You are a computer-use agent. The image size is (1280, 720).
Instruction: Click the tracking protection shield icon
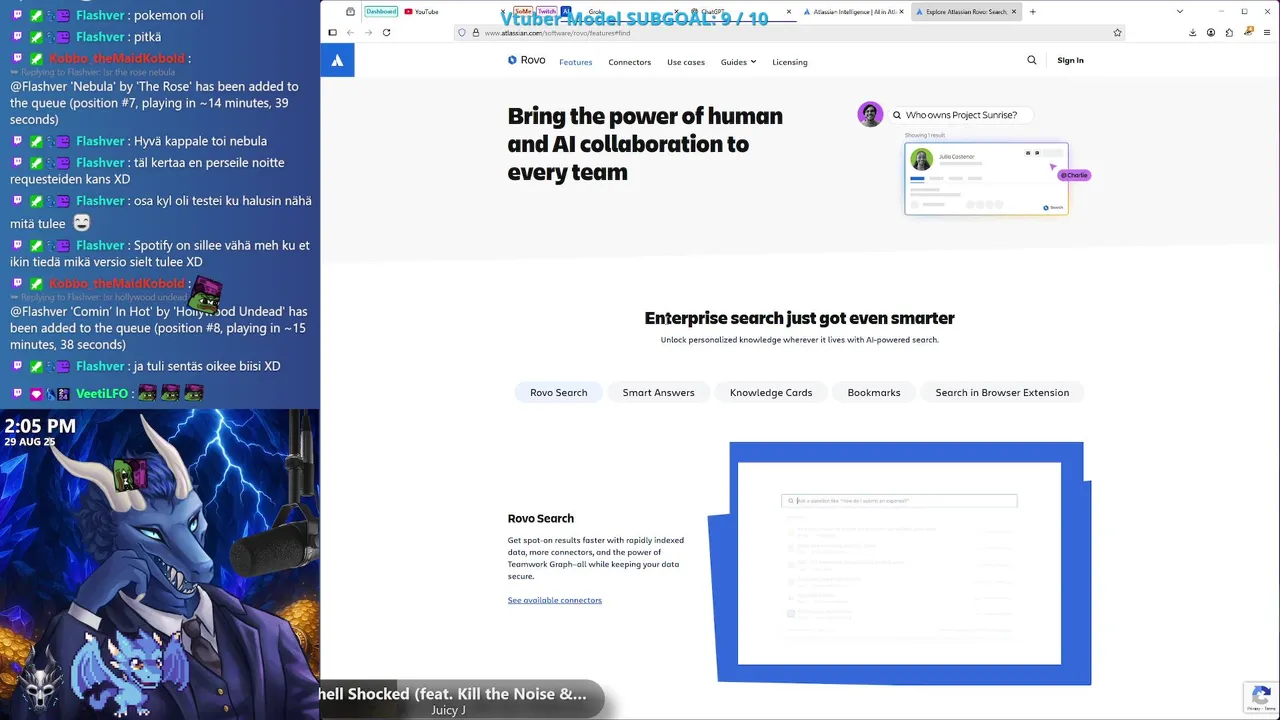(462, 32)
